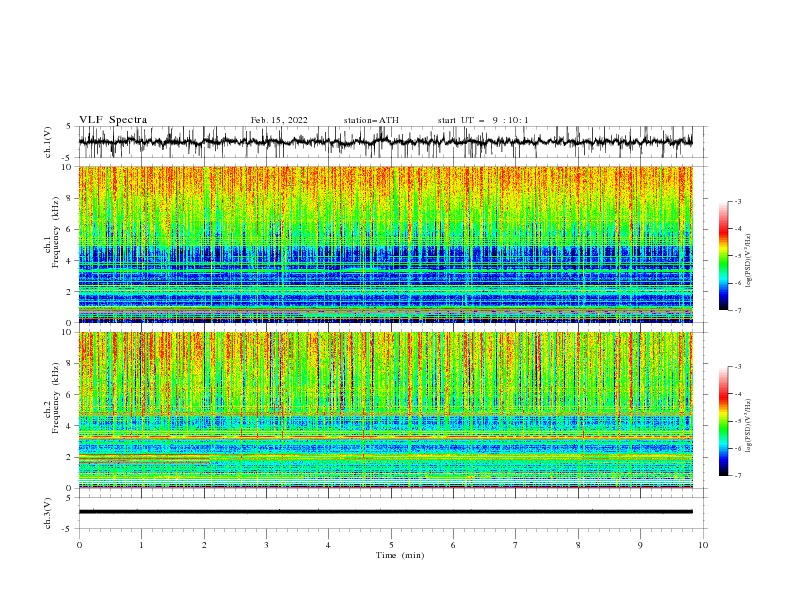Click the "start UT = 9 :10: 1" text
This screenshot has width=792, height=612.
483,120
